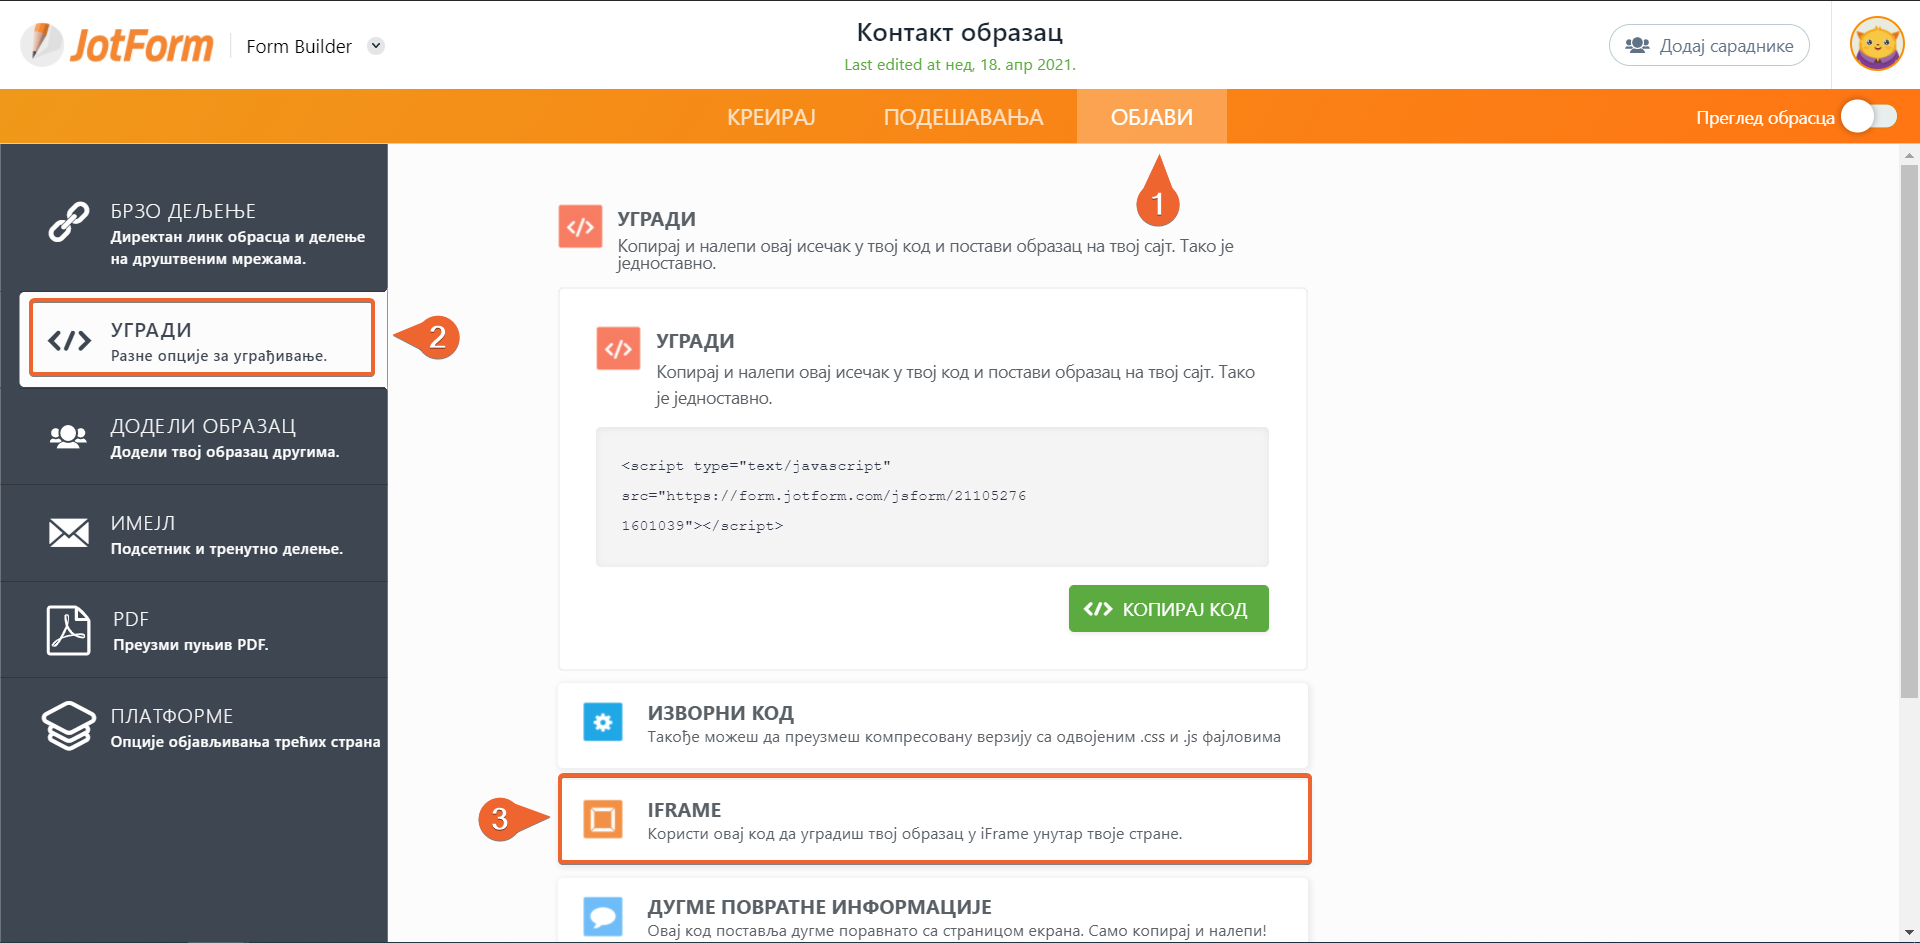The height and width of the screenshot is (943, 1920).
Task: Click the Имејл envelope icon
Action: (68, 533)
